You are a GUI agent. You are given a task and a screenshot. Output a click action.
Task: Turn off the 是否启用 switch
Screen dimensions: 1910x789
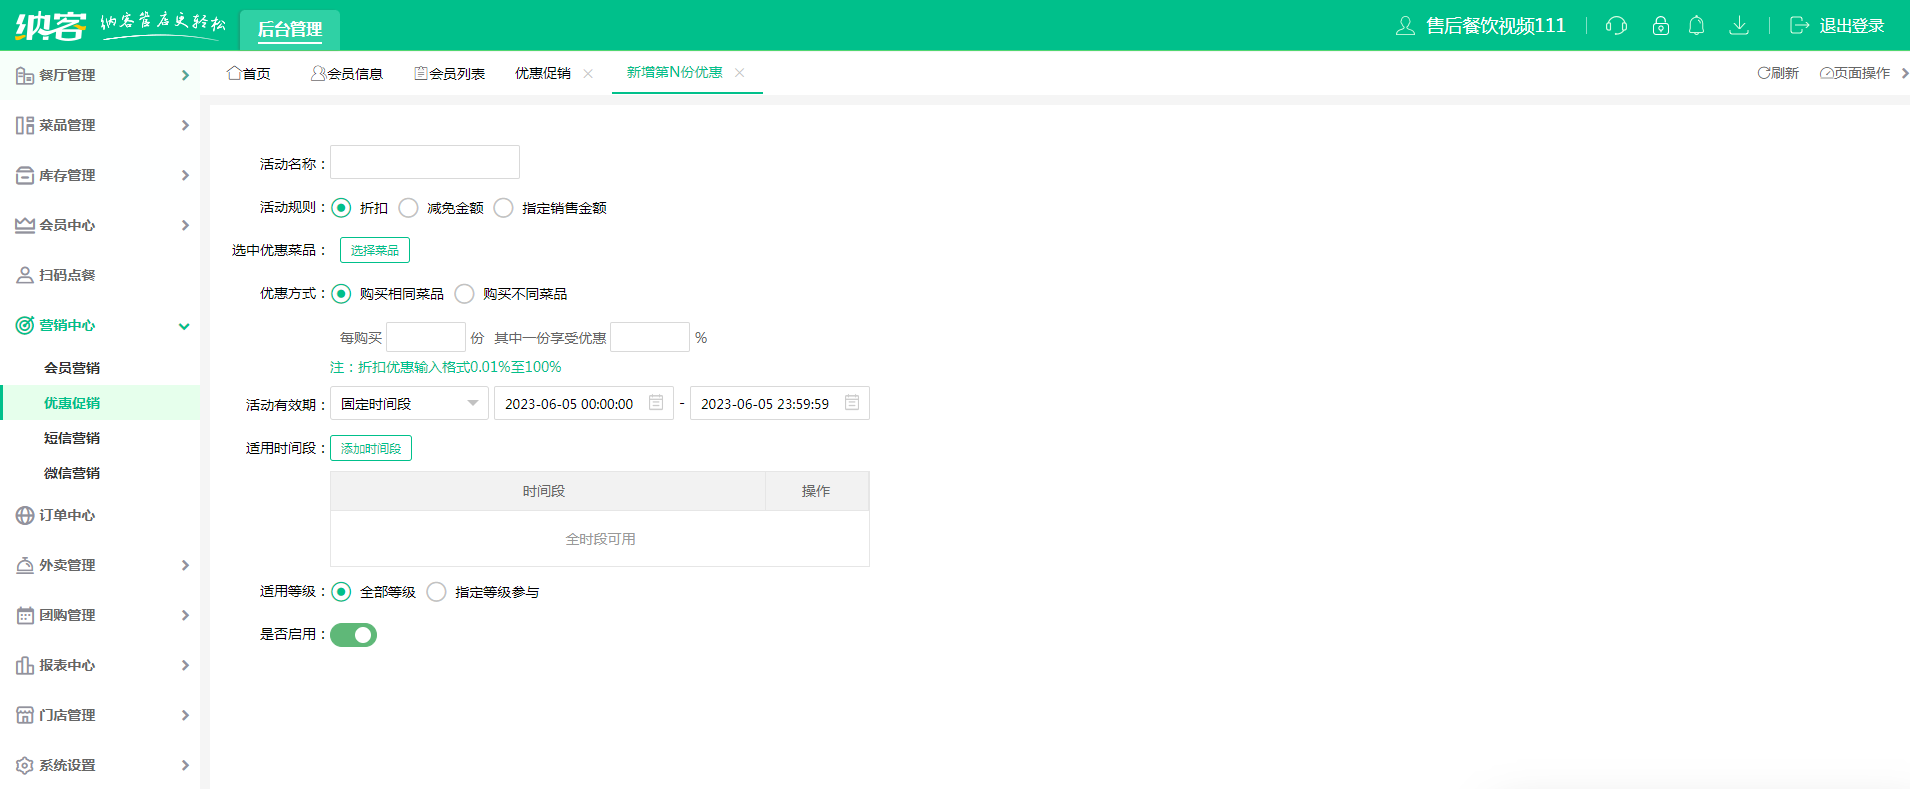click(354, 635)
